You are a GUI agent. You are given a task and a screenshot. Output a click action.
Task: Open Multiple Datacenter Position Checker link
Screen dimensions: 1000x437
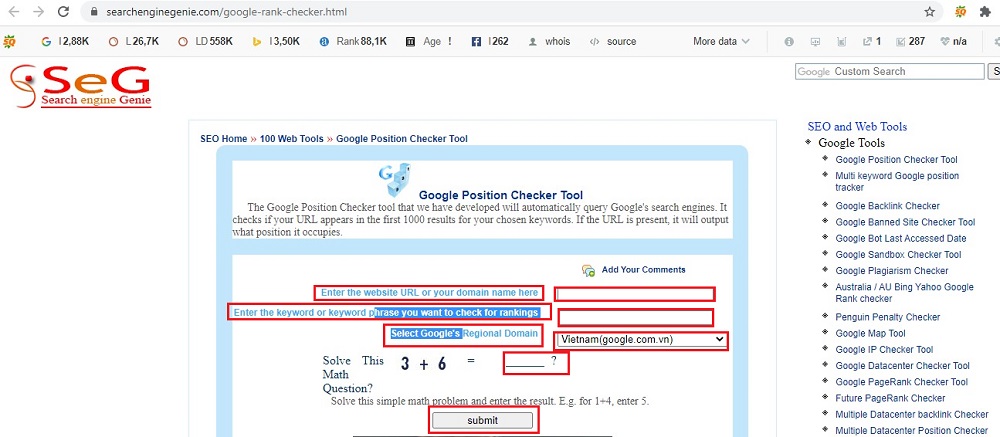[x=911, y=431]
